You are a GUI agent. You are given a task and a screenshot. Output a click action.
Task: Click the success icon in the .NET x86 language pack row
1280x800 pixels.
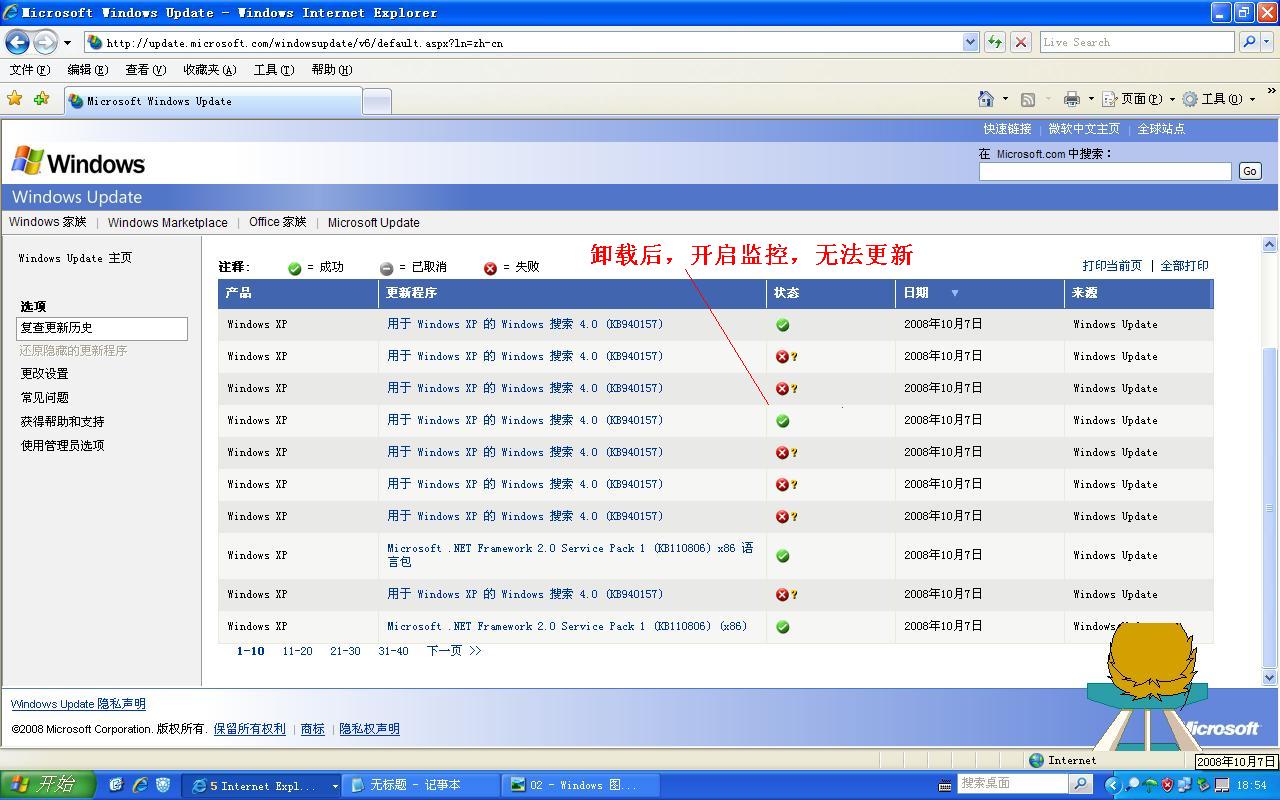tap(783, 556)
